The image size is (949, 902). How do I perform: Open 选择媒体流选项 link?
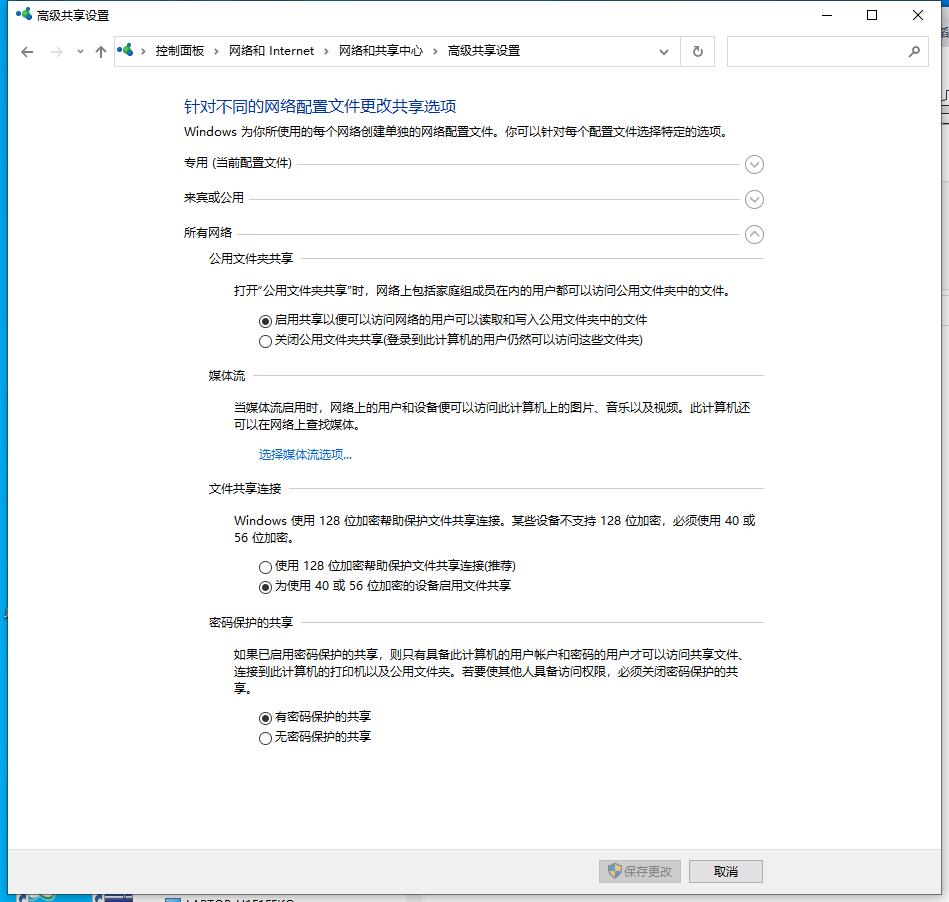pyautogui.click(x=303, y=454)
